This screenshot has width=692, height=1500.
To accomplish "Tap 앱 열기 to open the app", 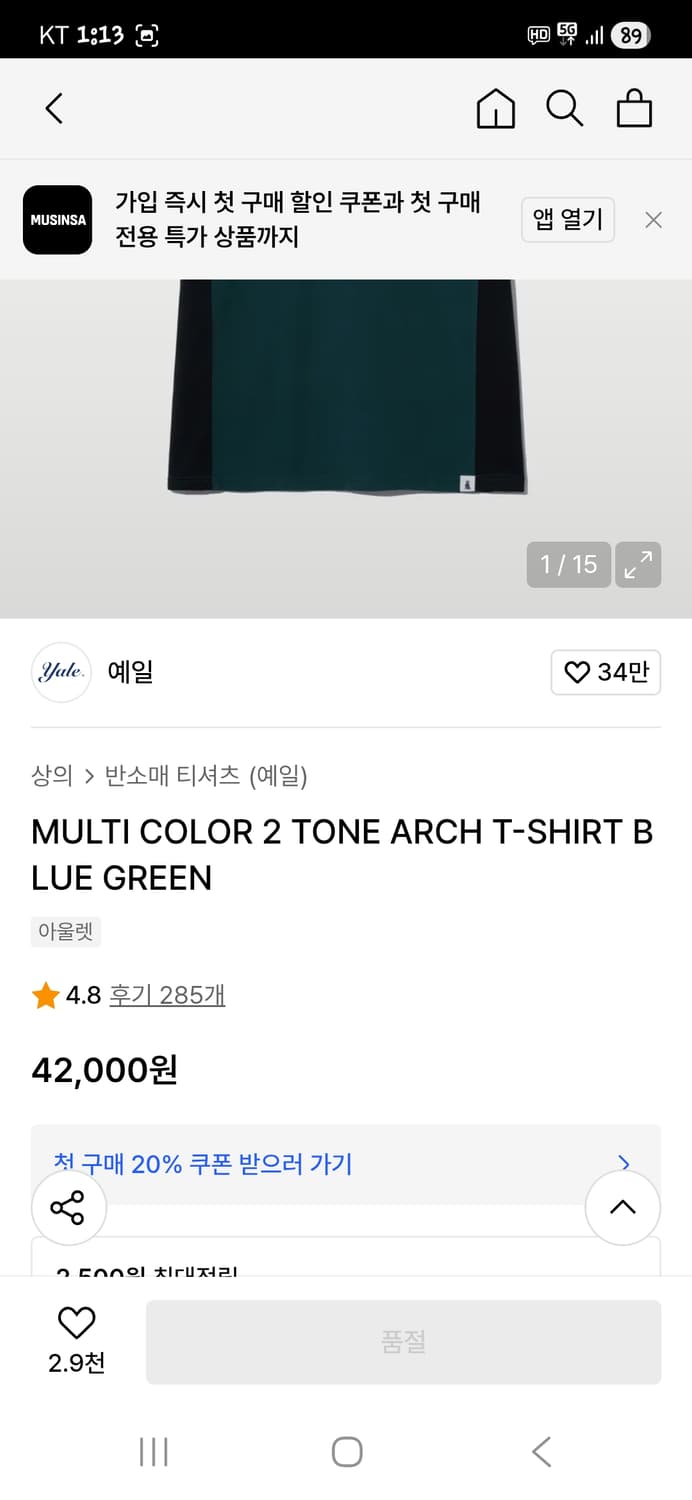I will 568,219.
